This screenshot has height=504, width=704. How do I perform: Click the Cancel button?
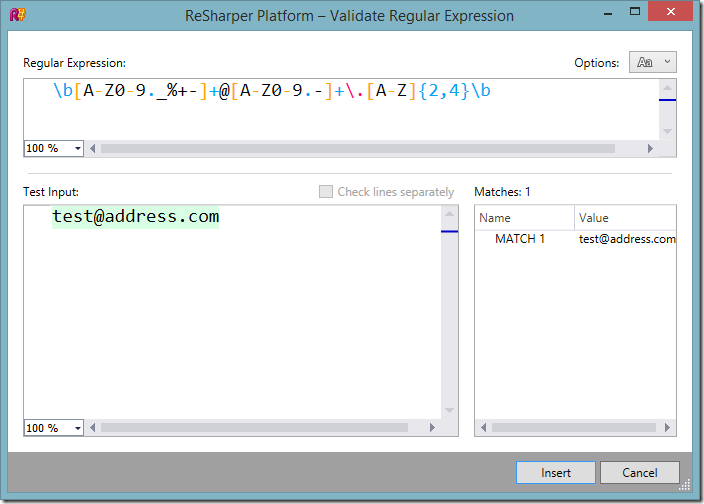tap(639, 473)
